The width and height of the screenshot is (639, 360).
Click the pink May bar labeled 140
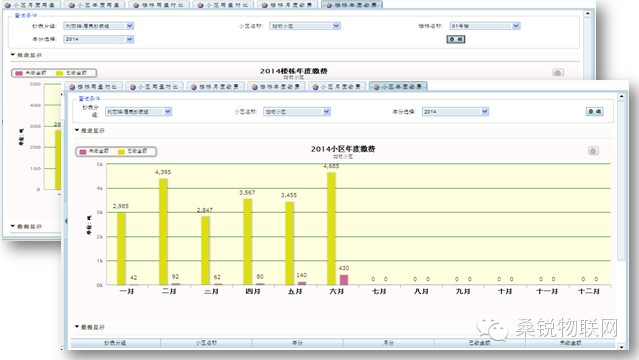point(302,283)
